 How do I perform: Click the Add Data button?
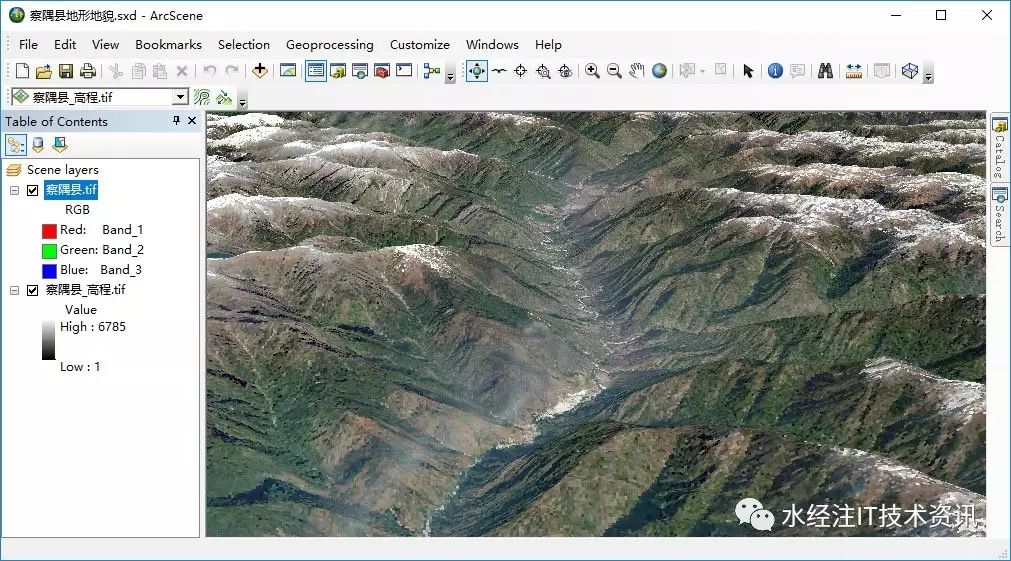260,71
